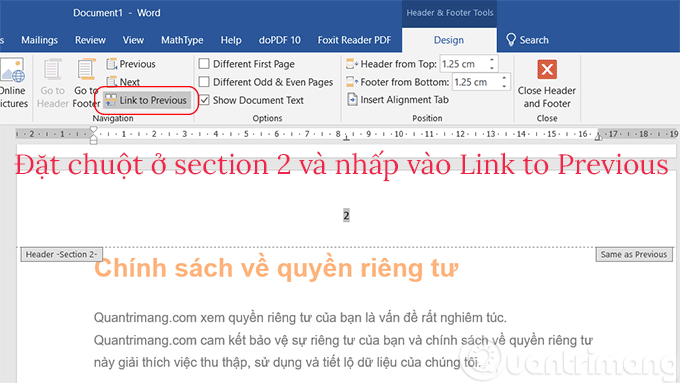Click the Go to Footer icon

click(x=86, y=70)
